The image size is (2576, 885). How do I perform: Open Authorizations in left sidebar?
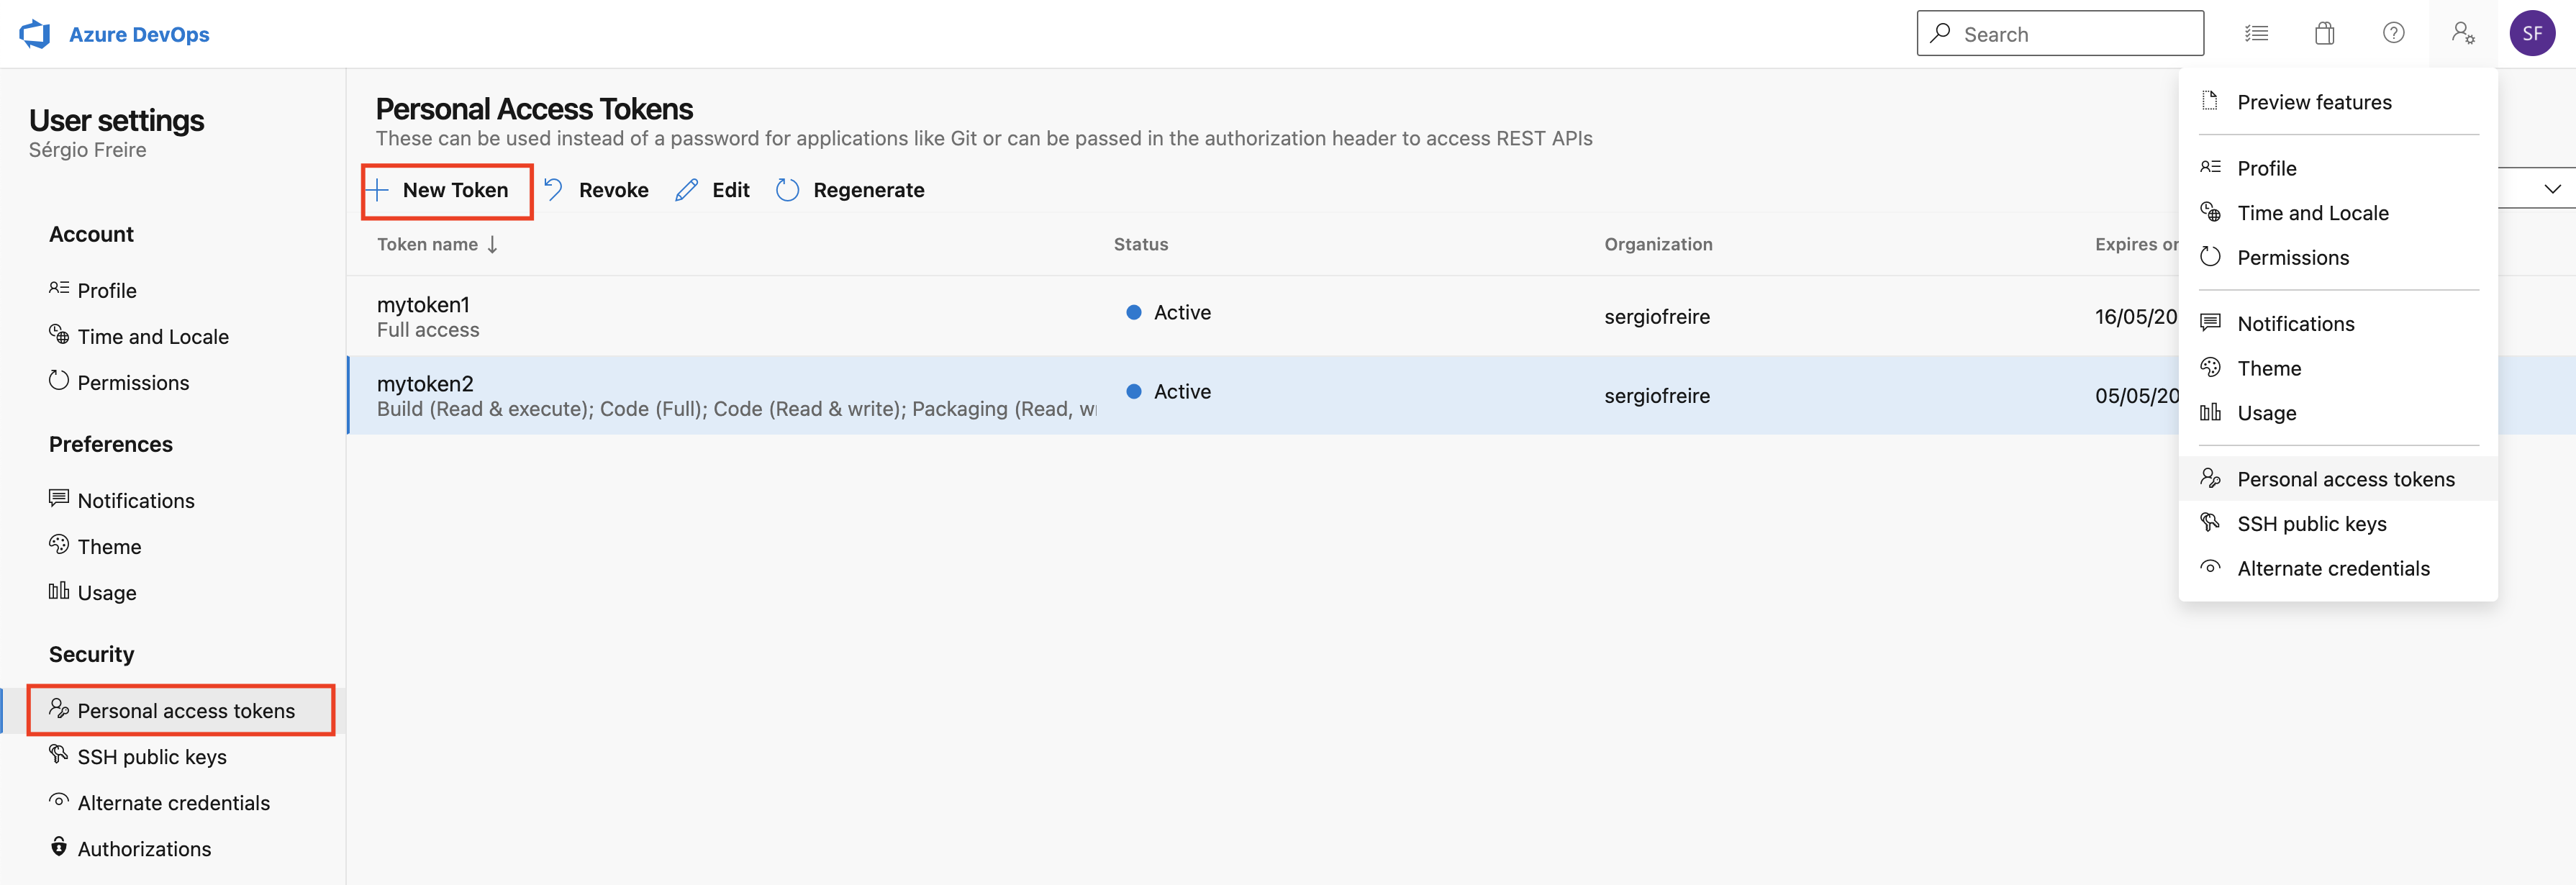coord(172,849)
